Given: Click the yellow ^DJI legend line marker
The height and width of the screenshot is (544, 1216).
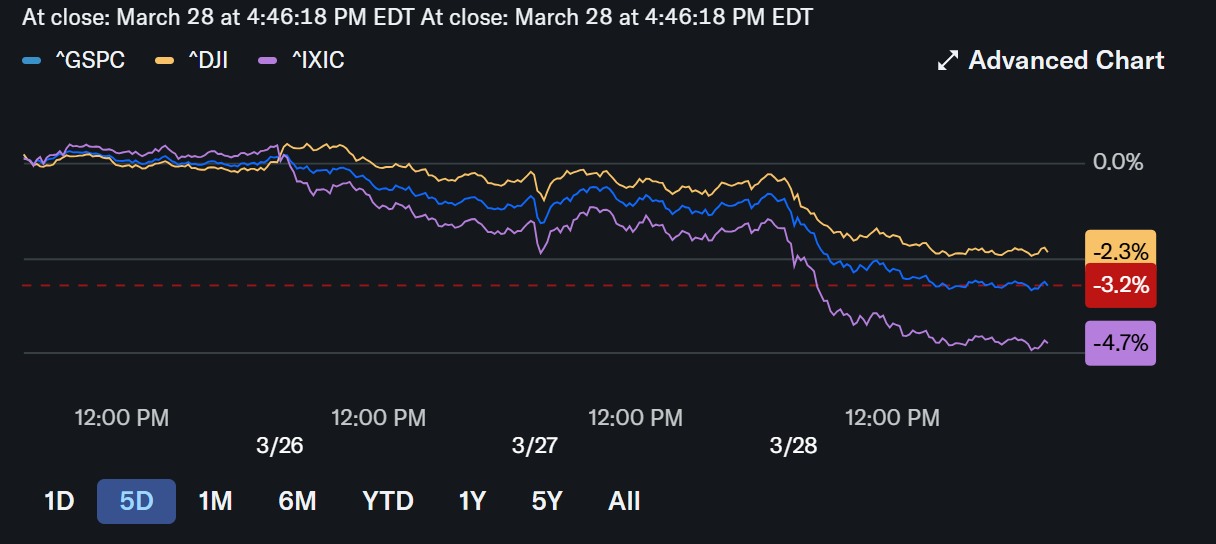Looking at the screenshot, I should pos(163,62).
